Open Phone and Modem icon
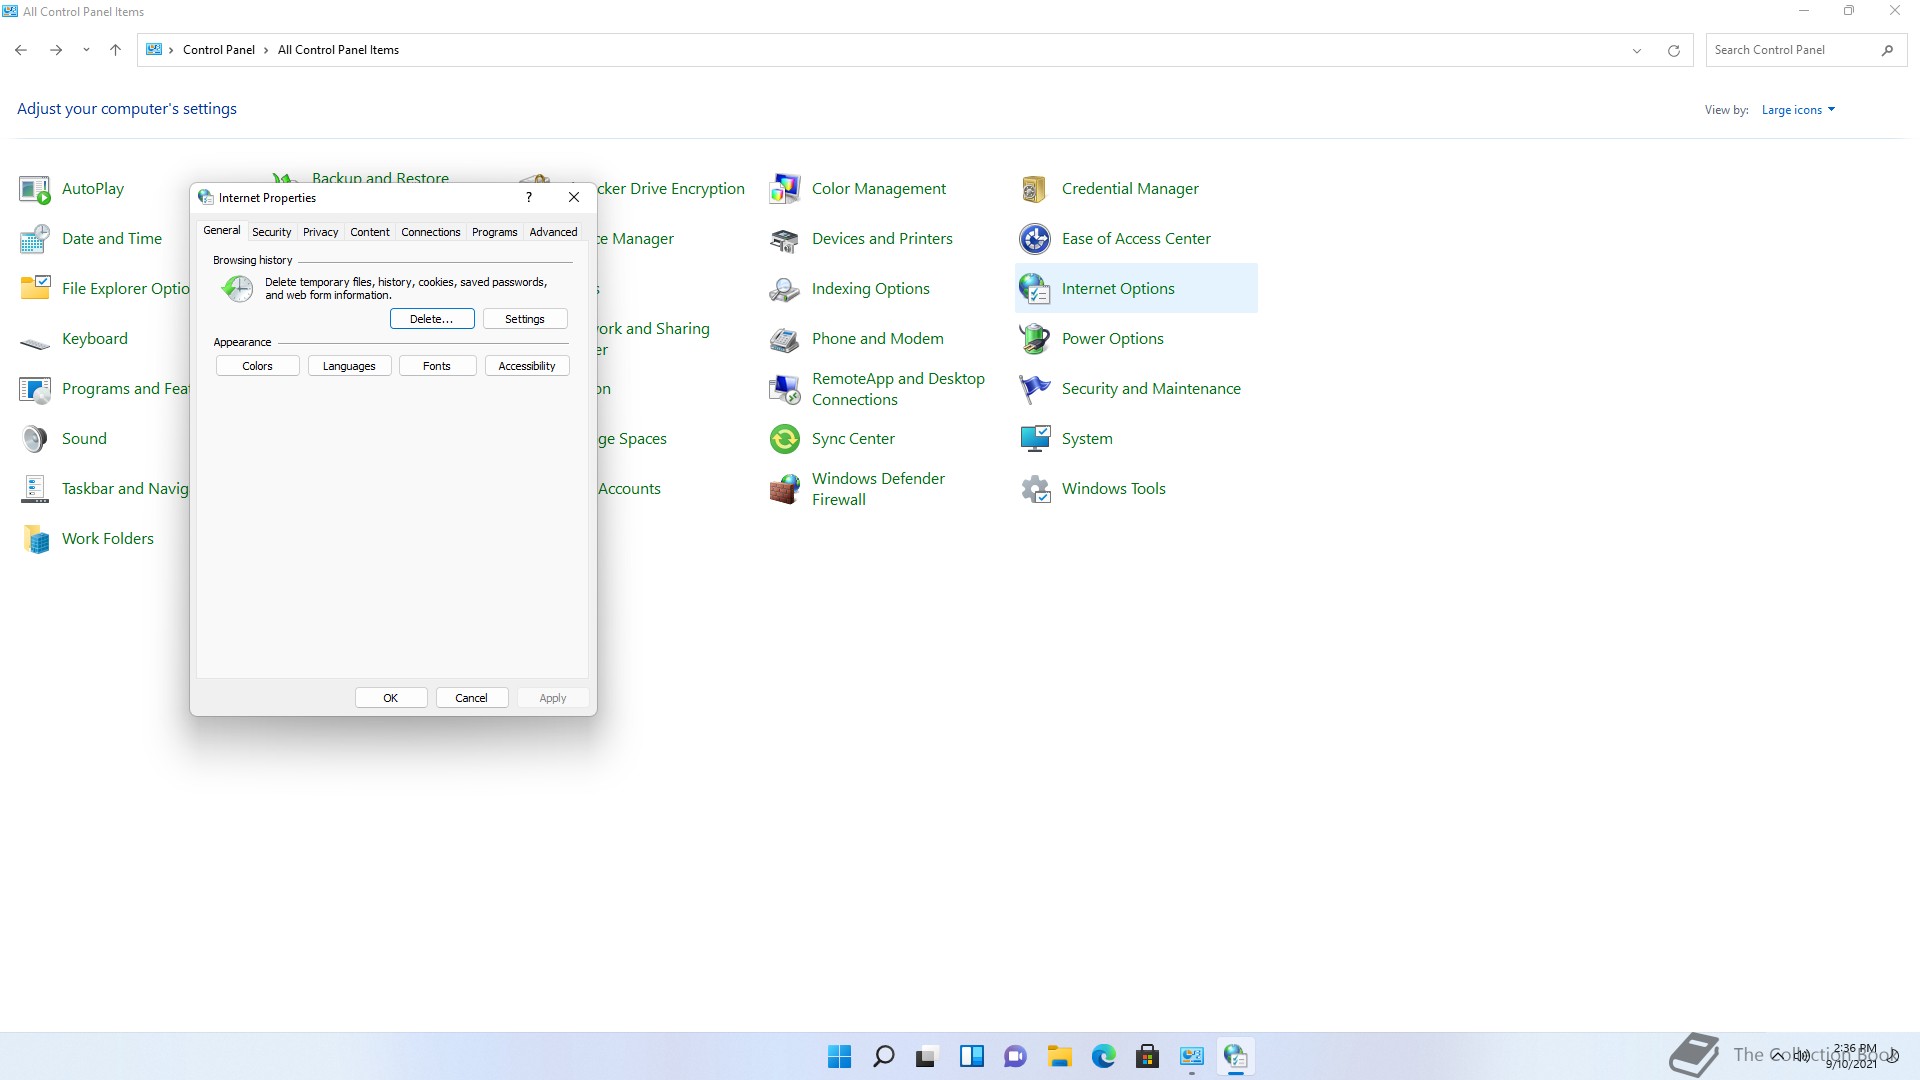The height and width of the screenshot is (1080, 1920). coord(784,339)
